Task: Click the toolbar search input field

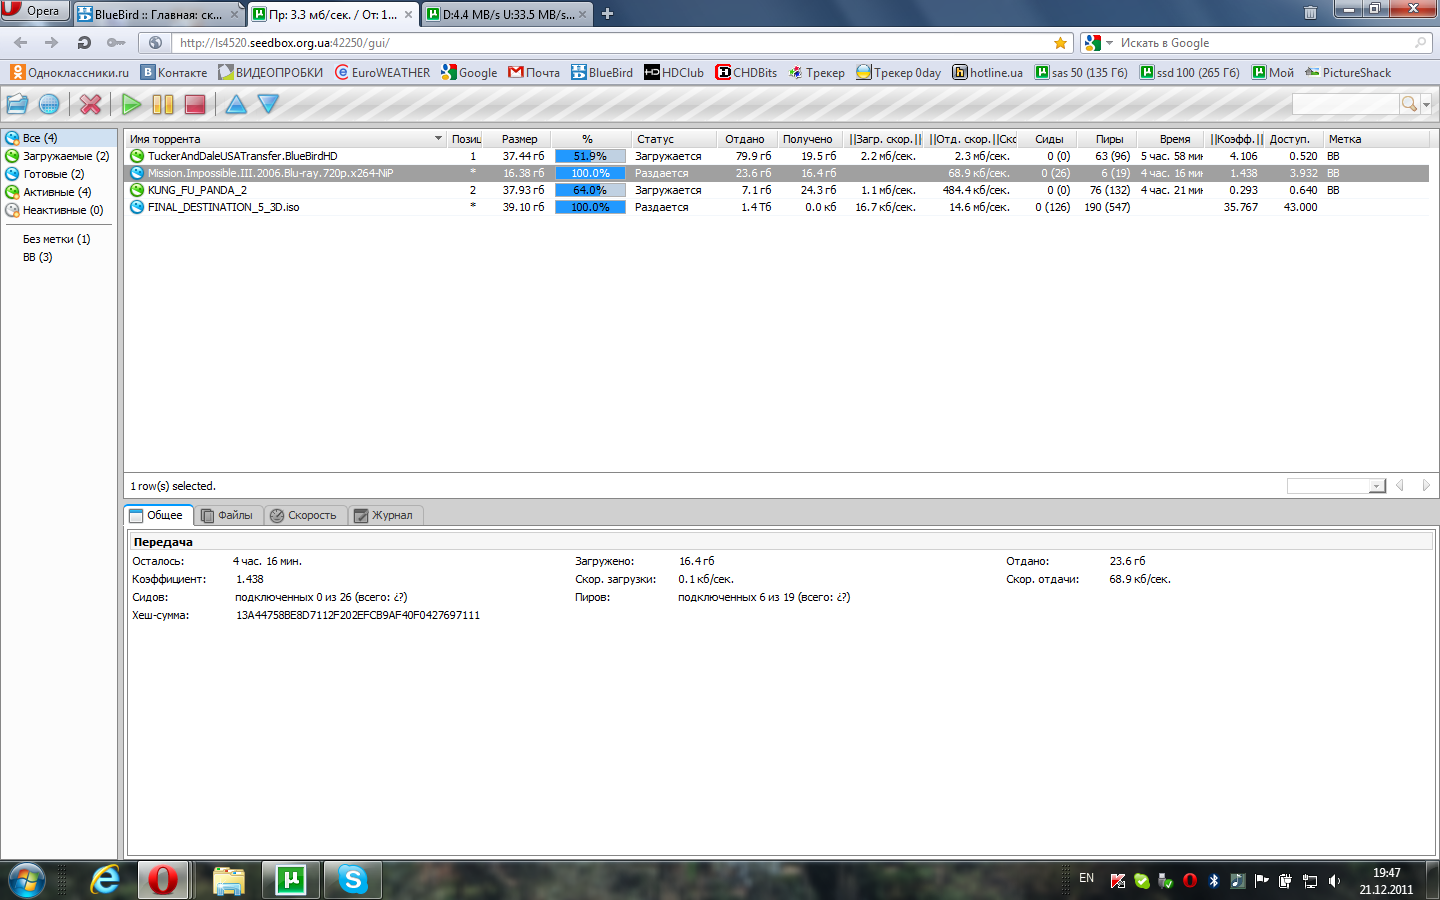Action: tap(1345, 104)
